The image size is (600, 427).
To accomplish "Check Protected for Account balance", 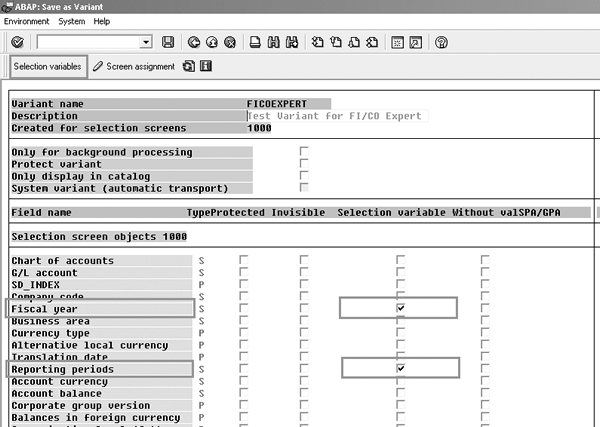I will tap(243, 393).
